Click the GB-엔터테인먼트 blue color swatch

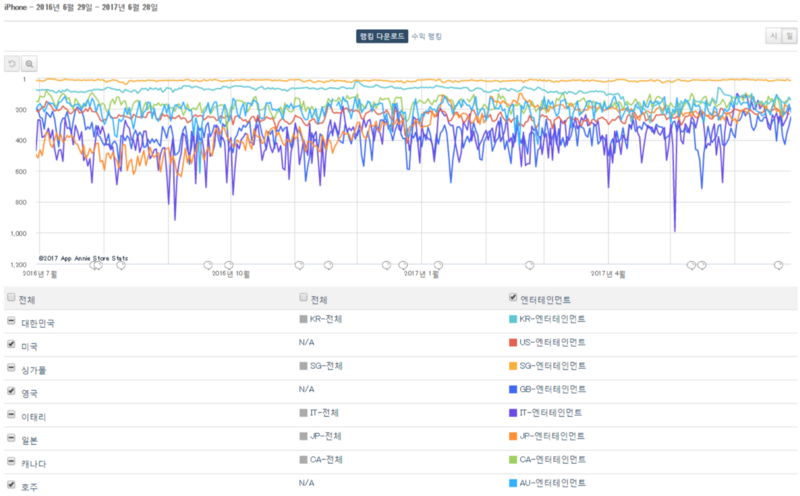513,389
